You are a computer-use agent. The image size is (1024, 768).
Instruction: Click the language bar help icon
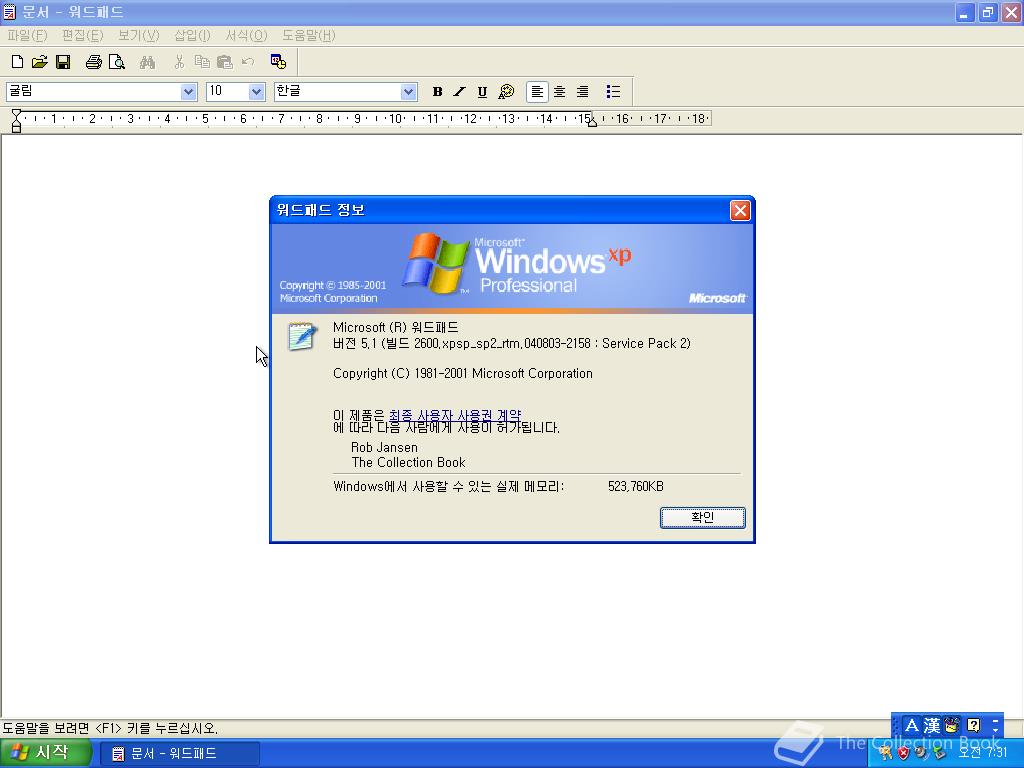(974, 725)
